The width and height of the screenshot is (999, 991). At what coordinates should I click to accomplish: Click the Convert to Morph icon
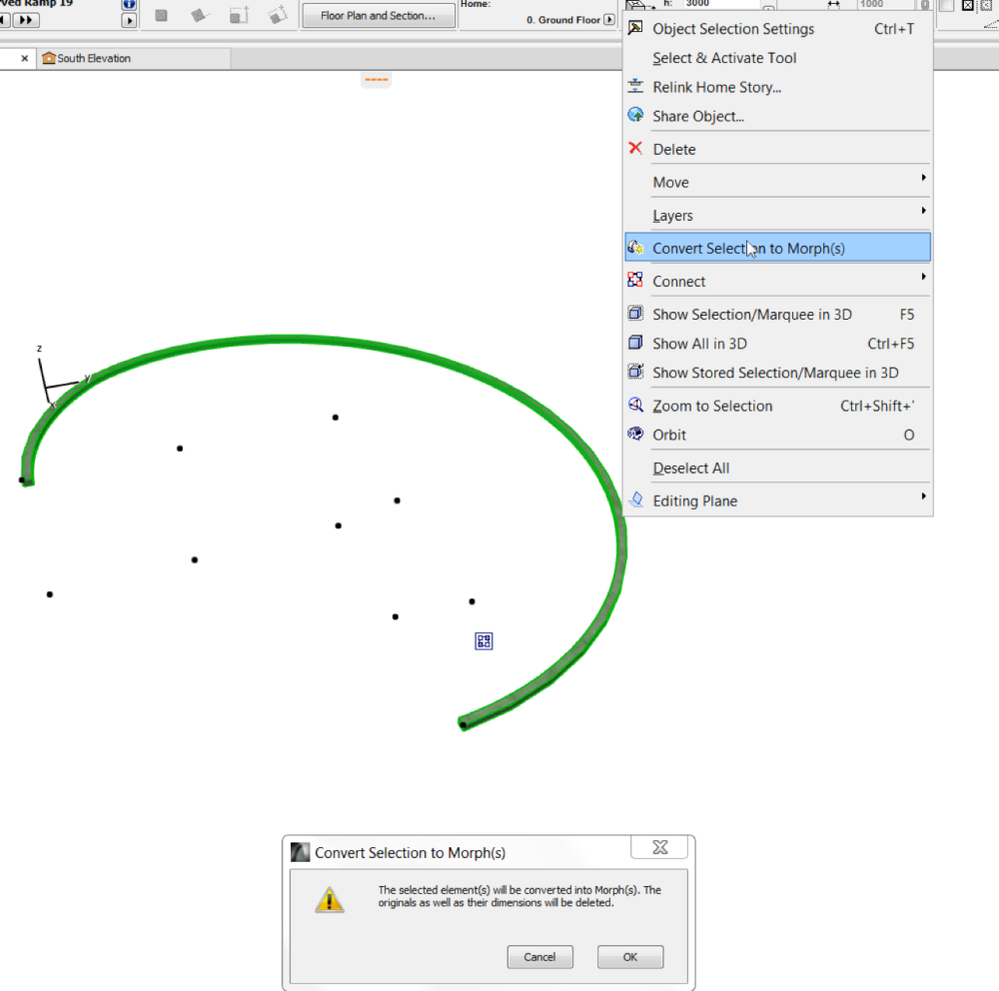pyautogui.click(x=635, y=247)
